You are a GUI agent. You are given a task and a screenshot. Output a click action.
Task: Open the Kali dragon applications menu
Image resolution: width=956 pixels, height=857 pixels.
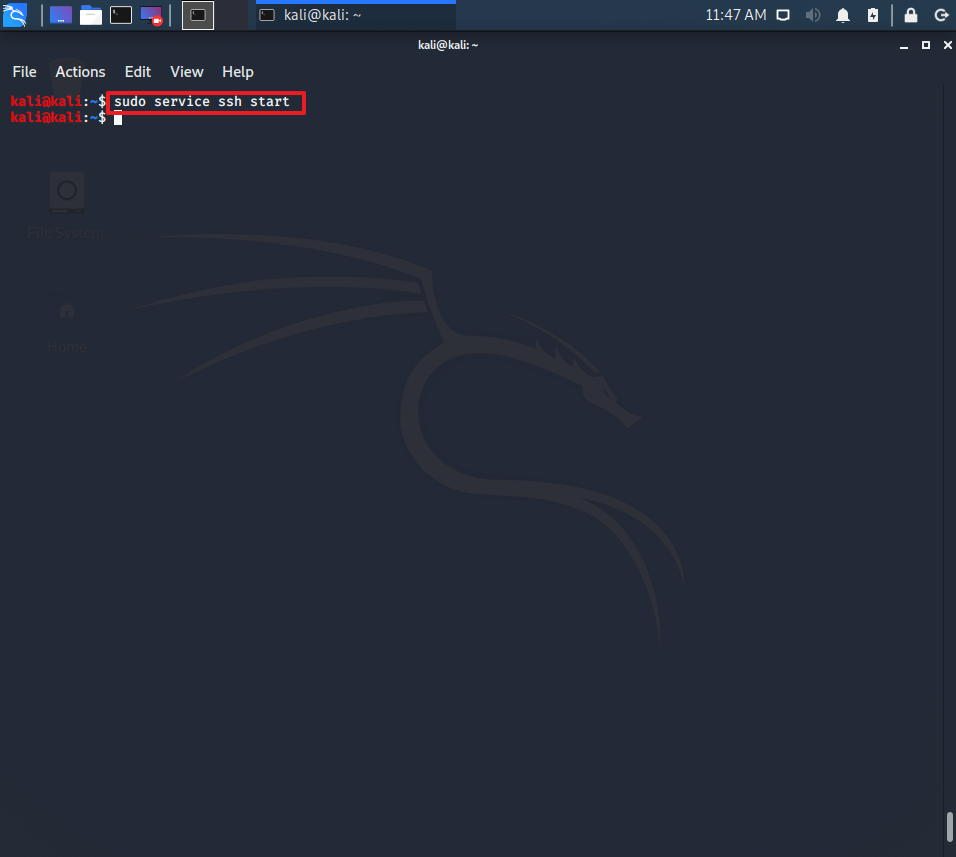coord(15,15)
